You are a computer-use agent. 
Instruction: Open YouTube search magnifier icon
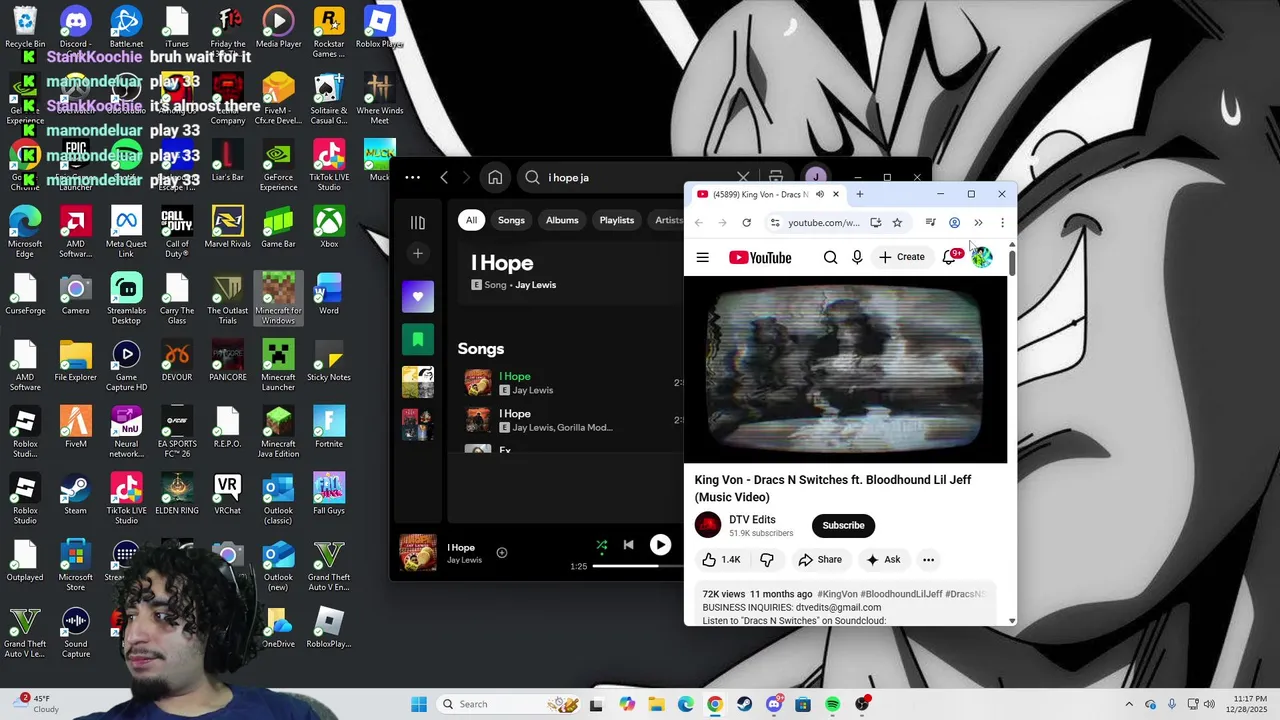pyautogui.click(x=830, y=257)
